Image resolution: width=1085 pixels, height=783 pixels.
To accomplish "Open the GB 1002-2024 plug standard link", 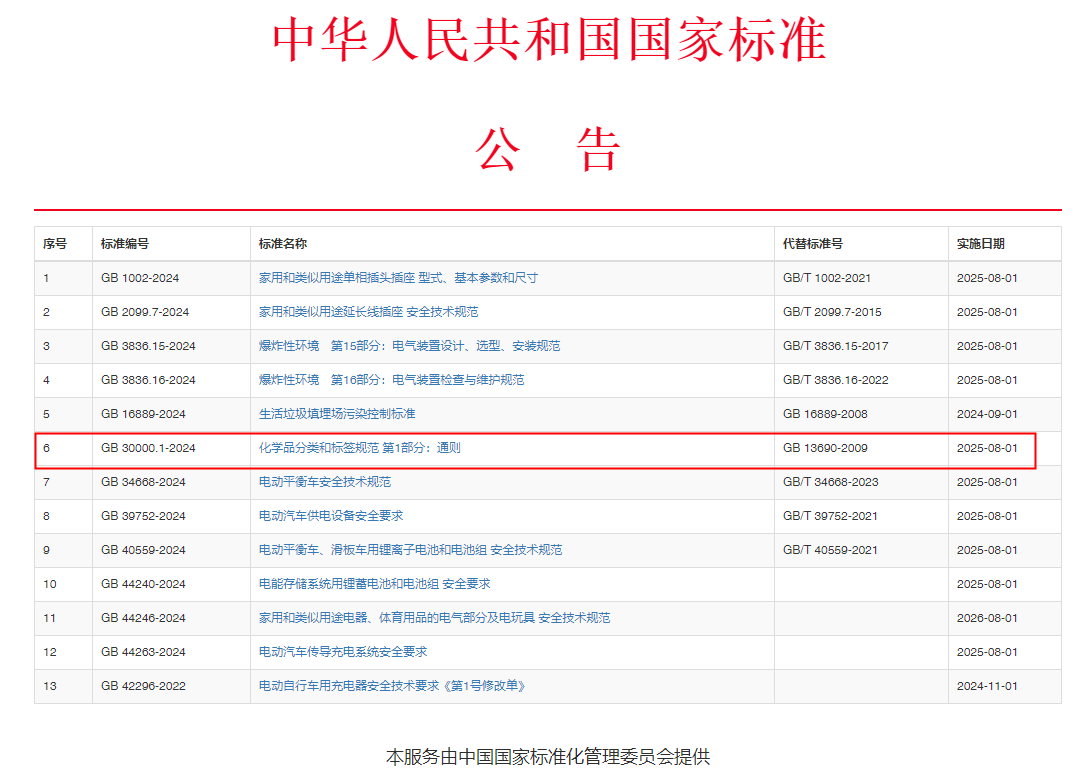I will pyautogui.click(x=395, y=277).
